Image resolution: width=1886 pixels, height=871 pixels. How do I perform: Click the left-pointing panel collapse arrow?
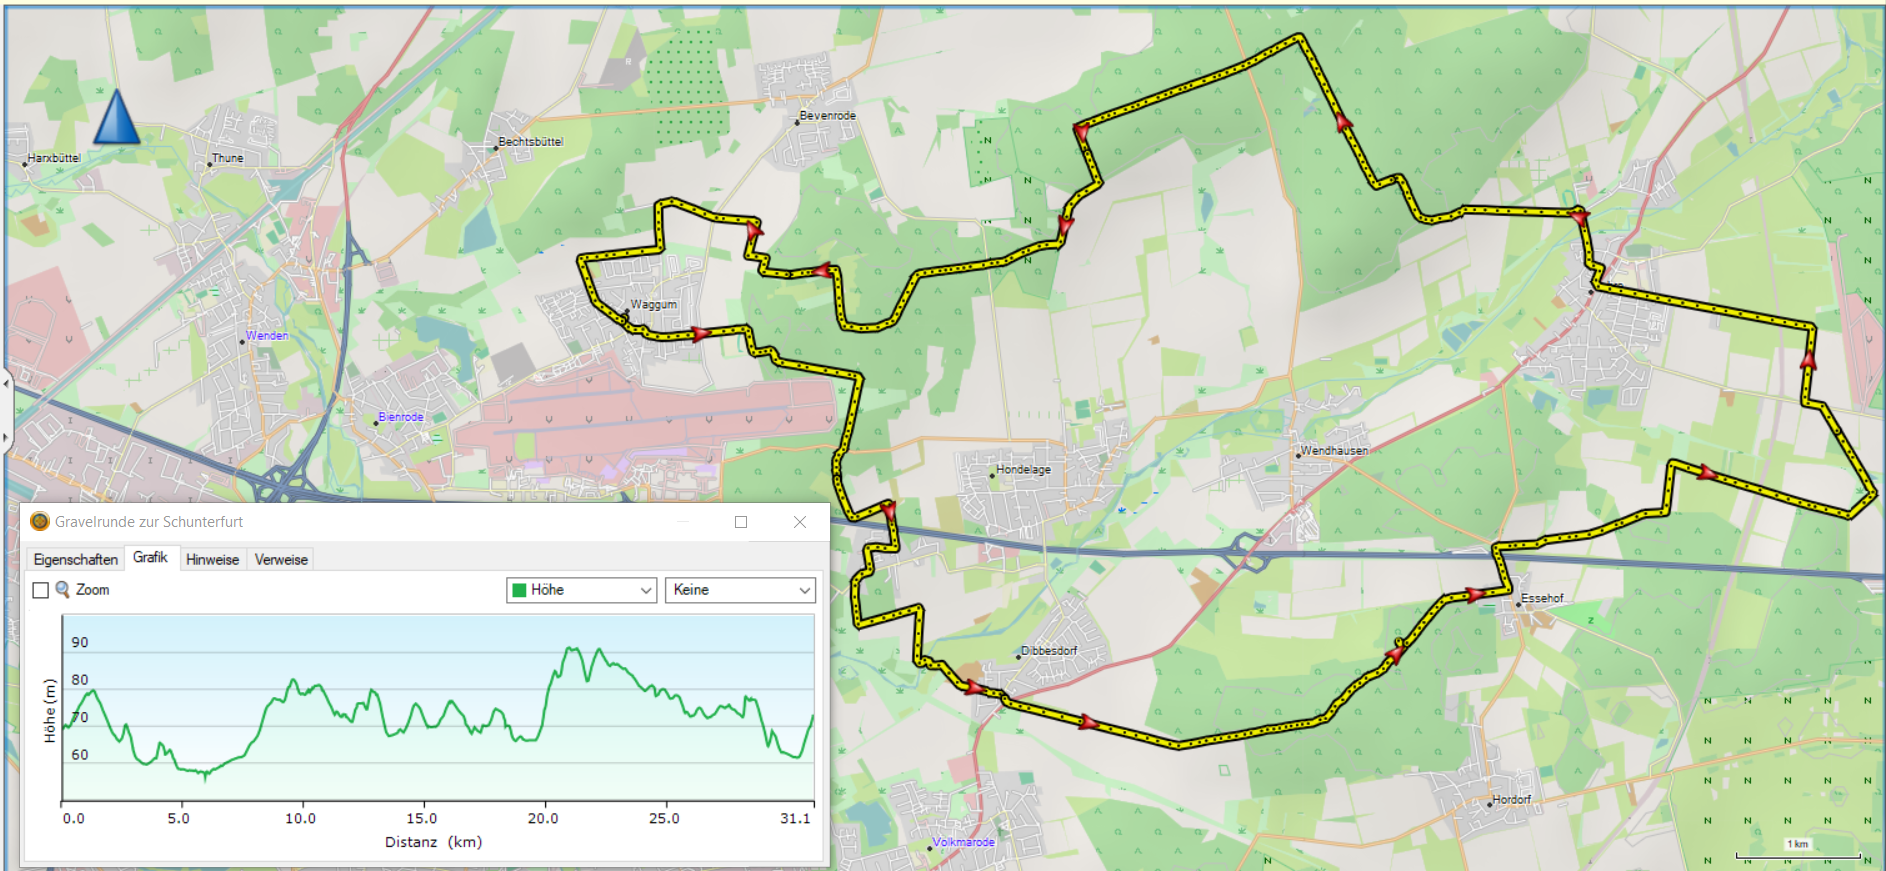point(6,383)
